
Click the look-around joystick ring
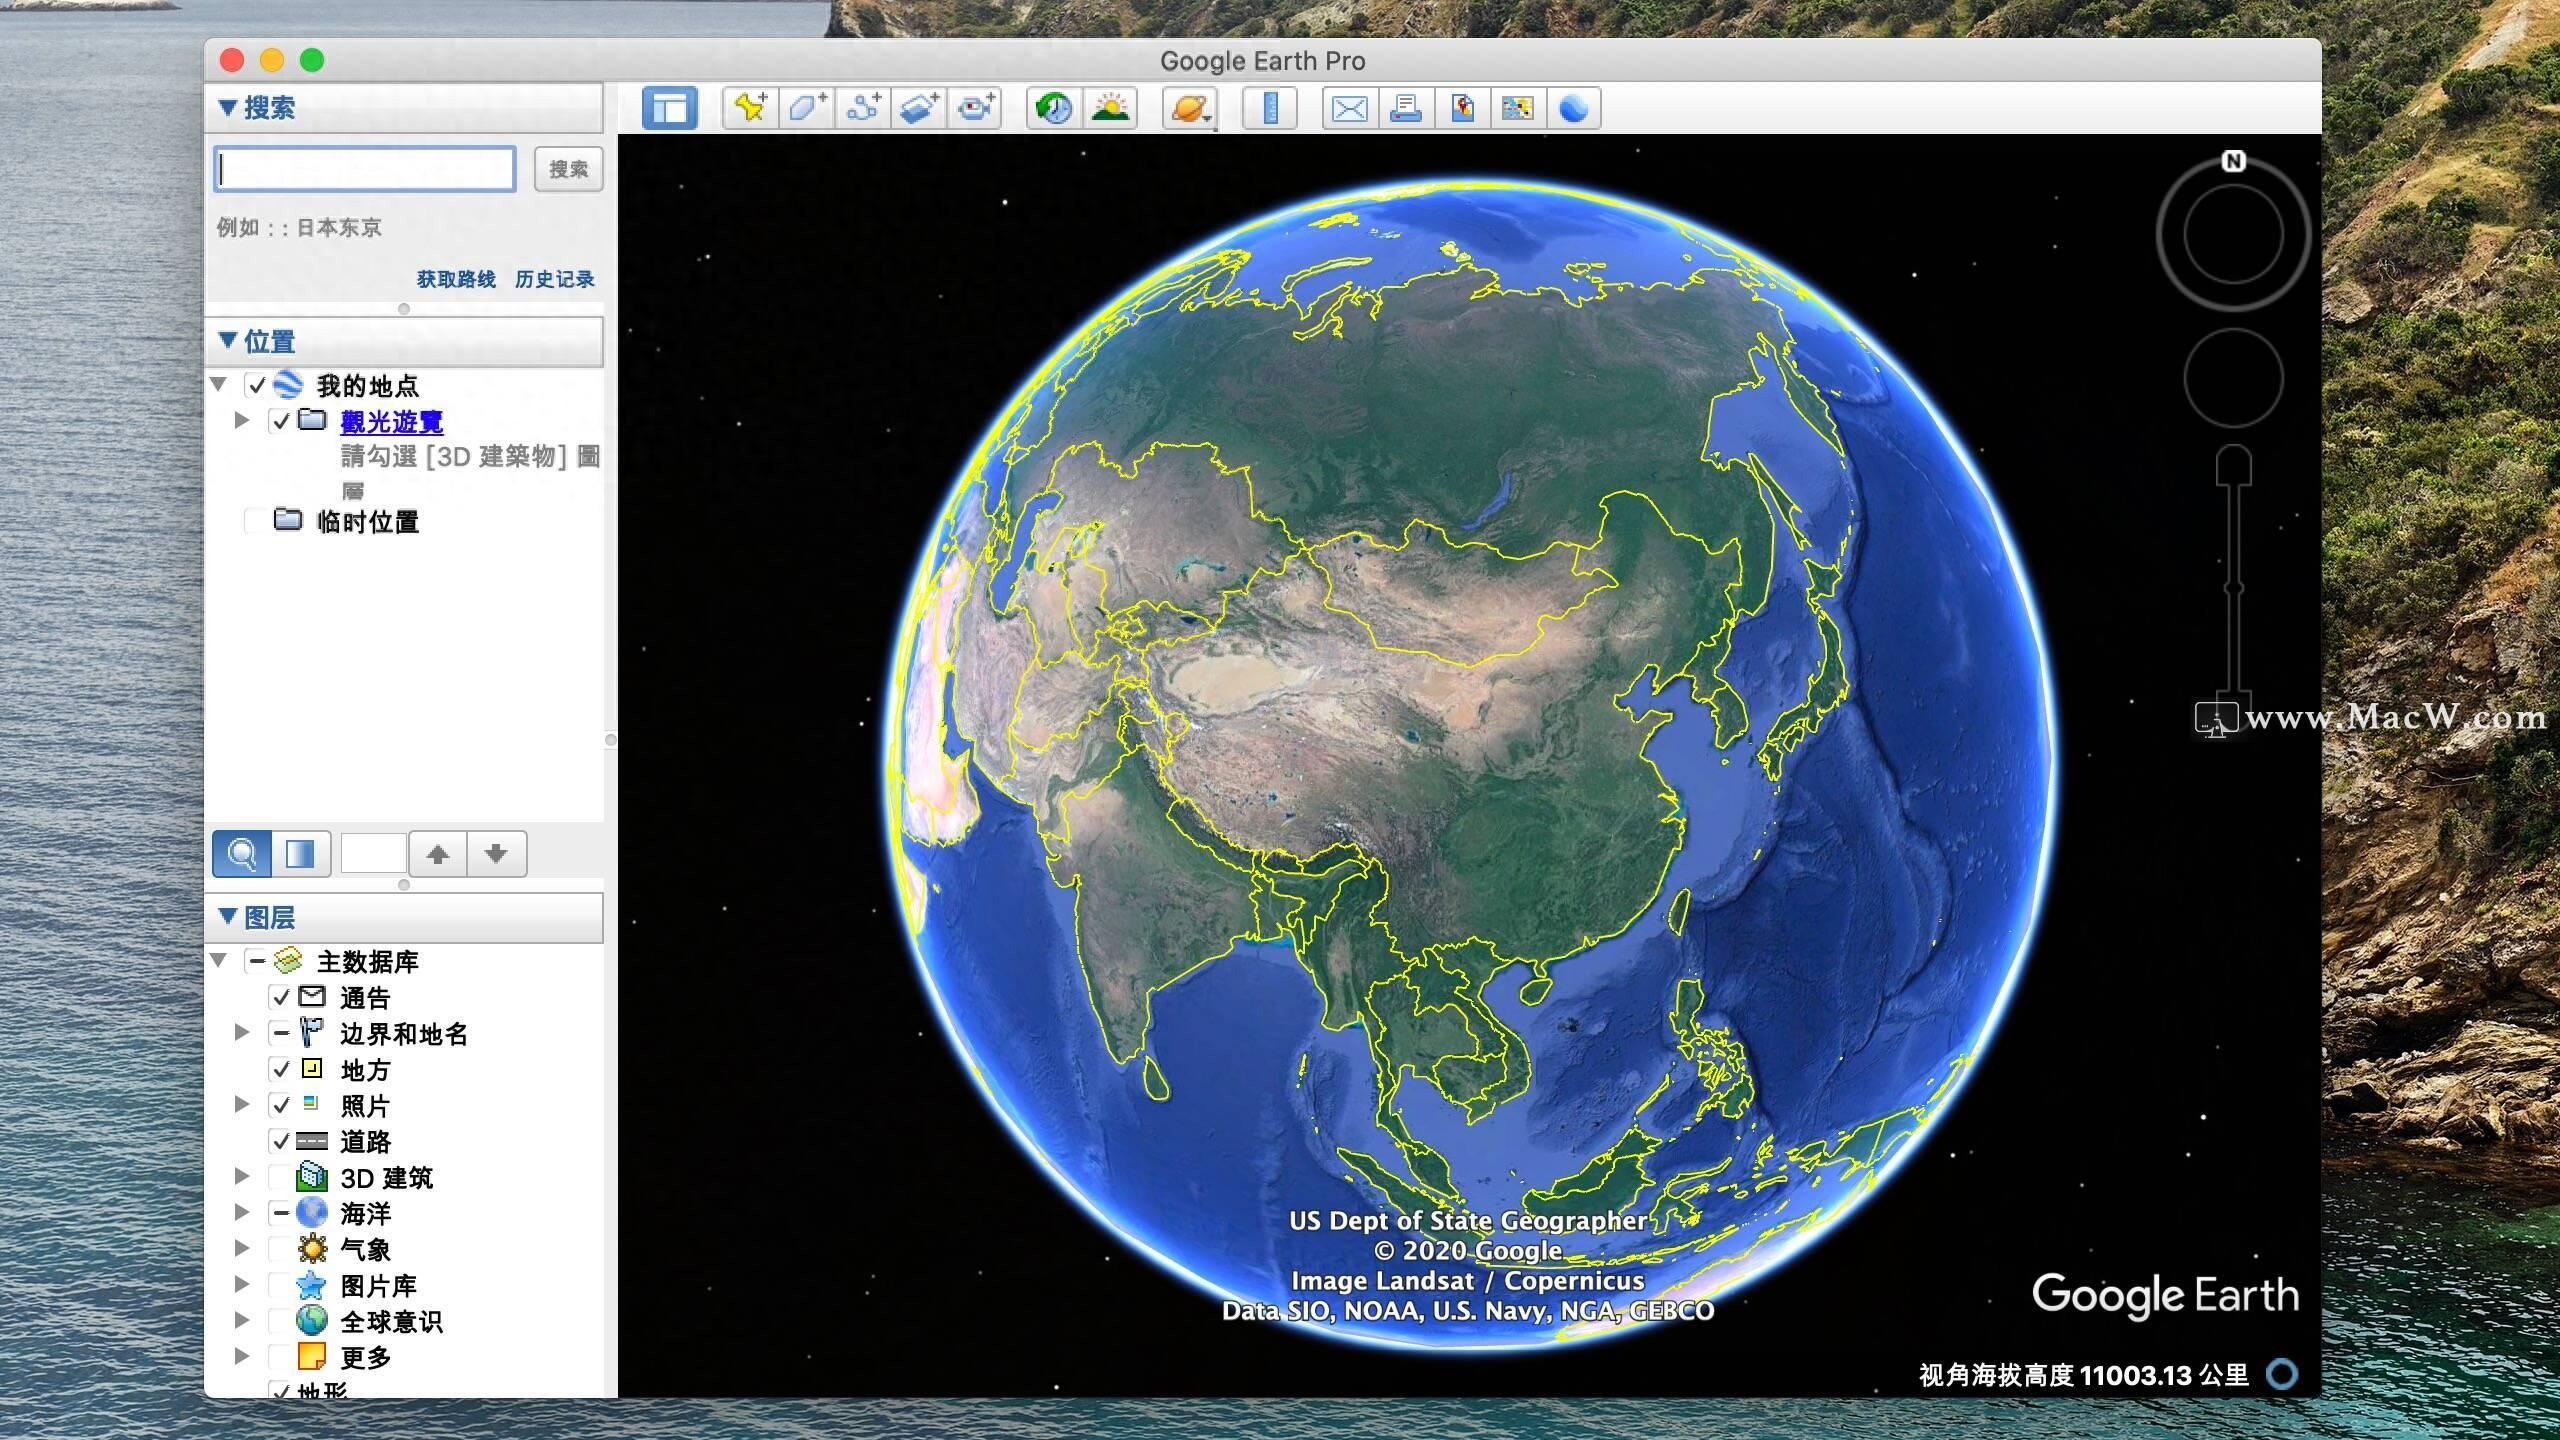[2233, 234]
